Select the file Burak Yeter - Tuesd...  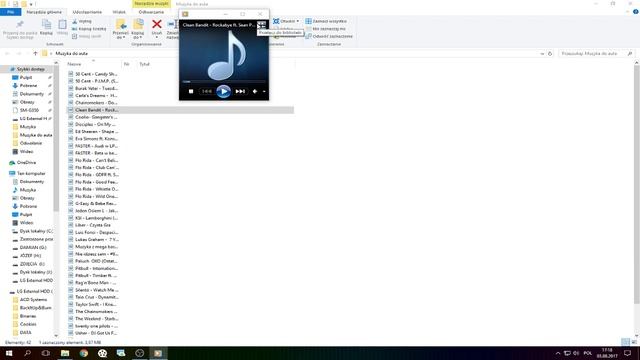(x=96, y=88)
